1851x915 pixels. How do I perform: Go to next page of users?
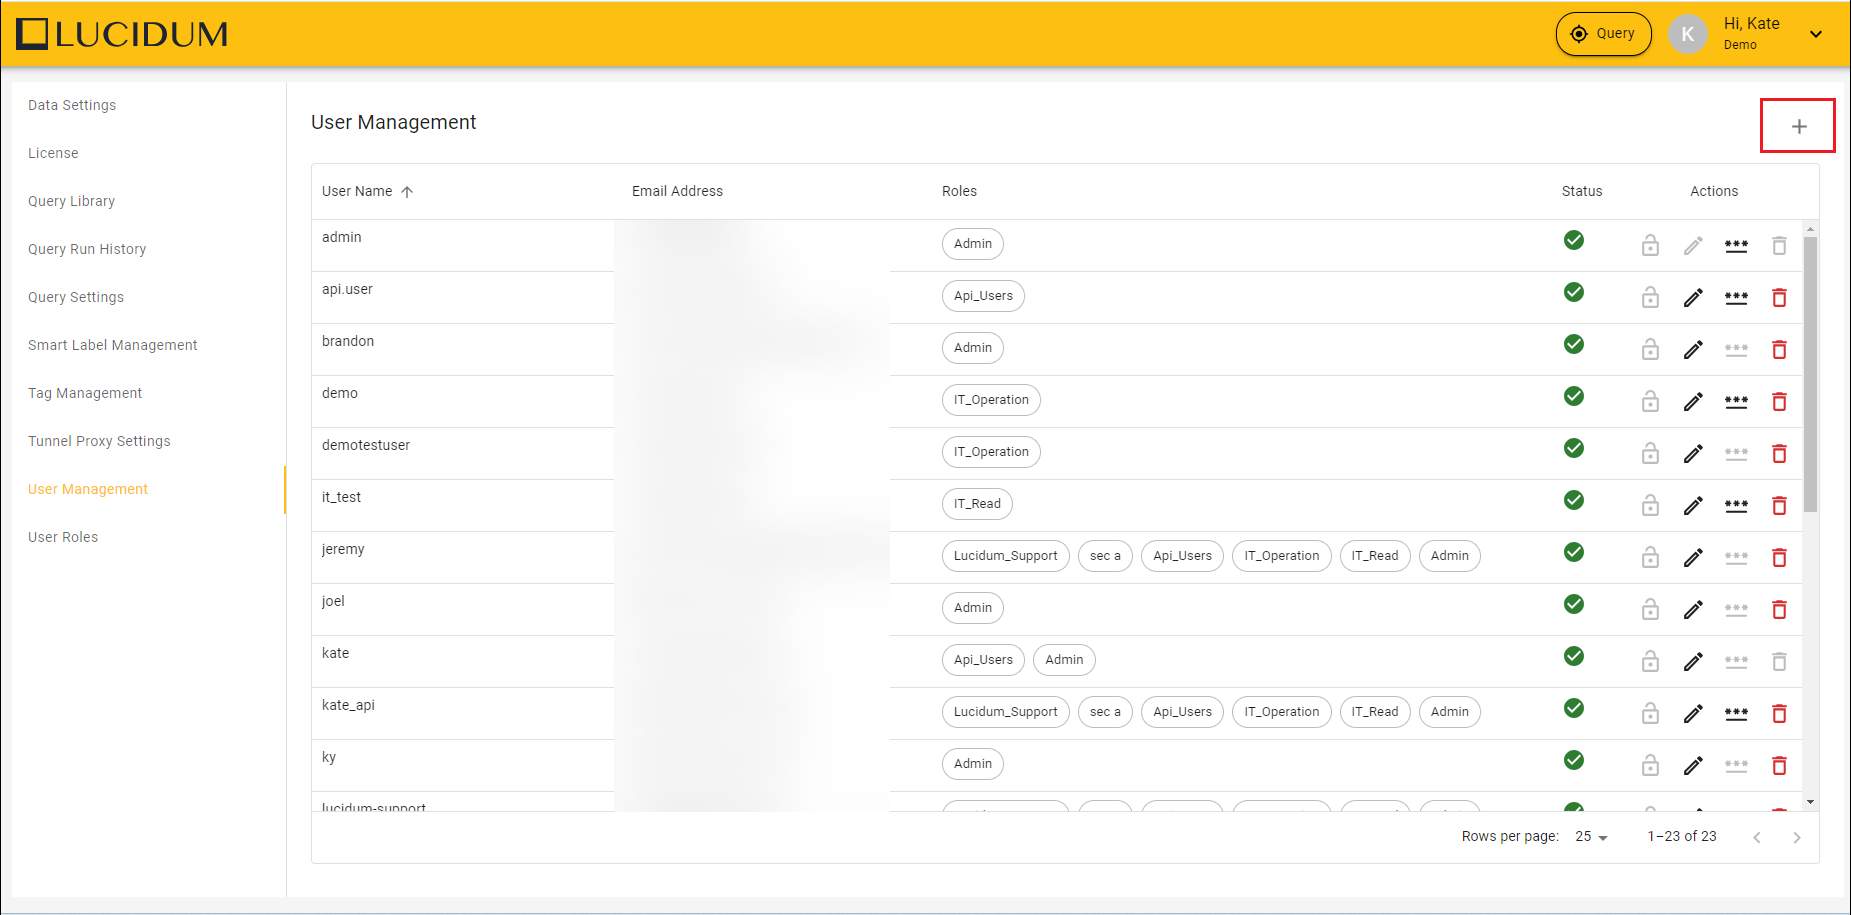(x=1797, y=838)
